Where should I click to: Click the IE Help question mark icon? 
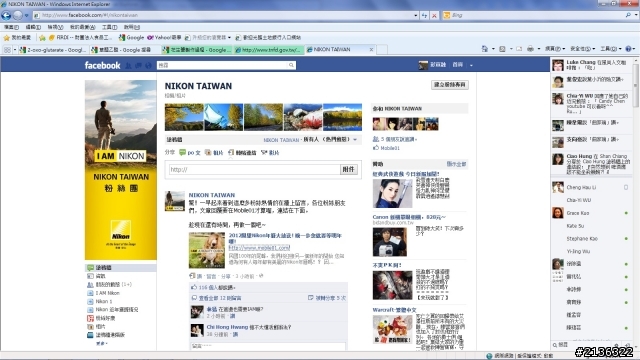(x=629, y=49)
